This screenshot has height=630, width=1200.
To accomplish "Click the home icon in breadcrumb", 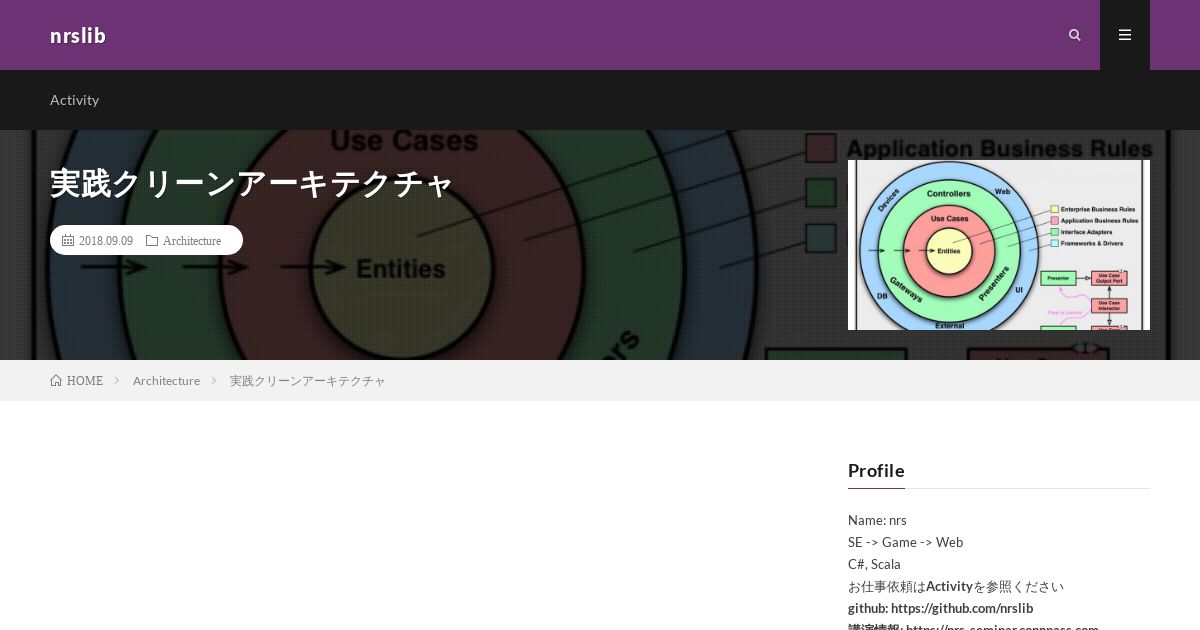I will 56,381.
